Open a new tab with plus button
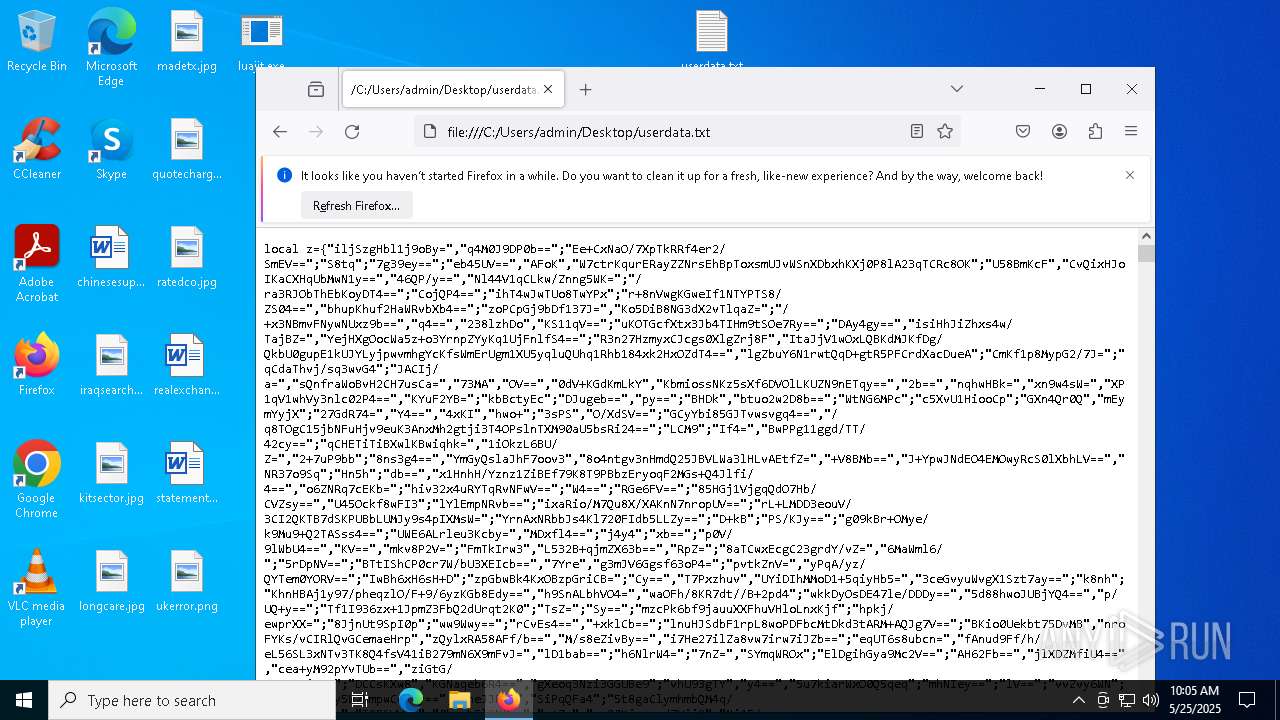This screenshot has height=720, width=1280. [x=586, y=89]
